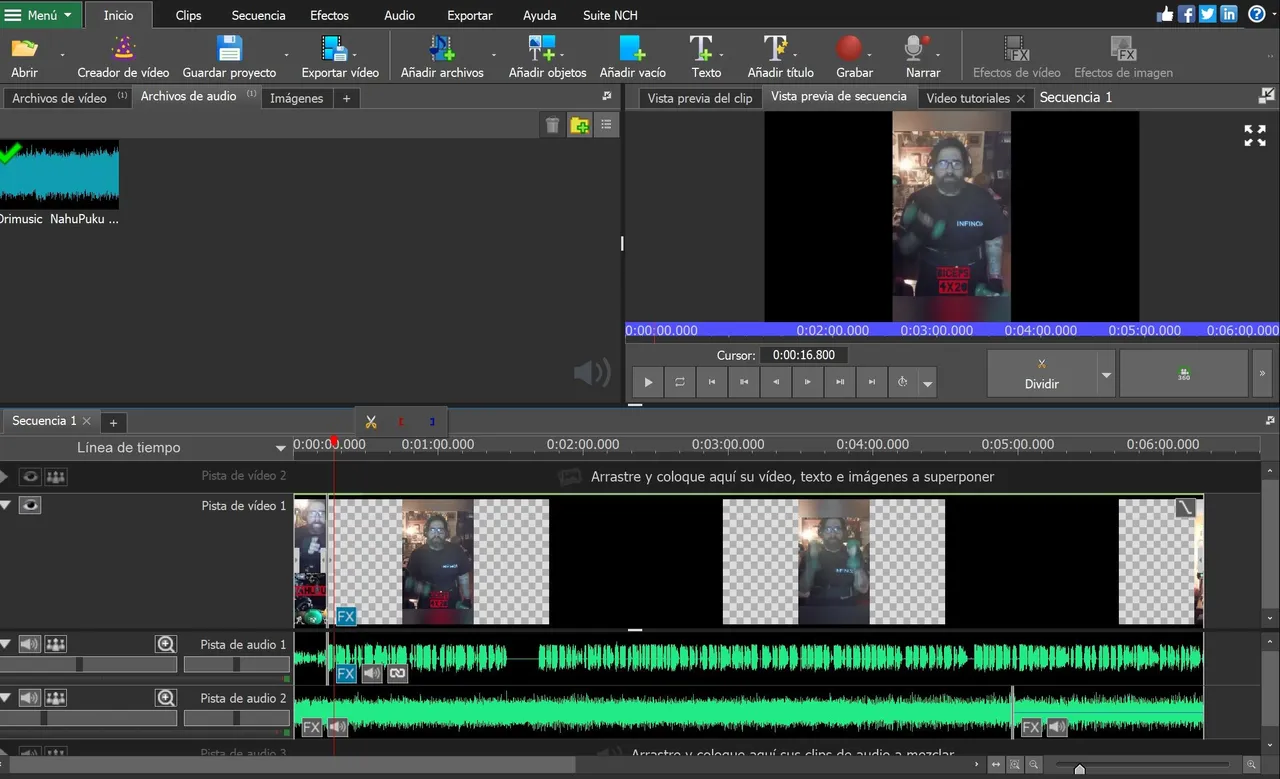Open the Menú dropdown

coord(40,15)
